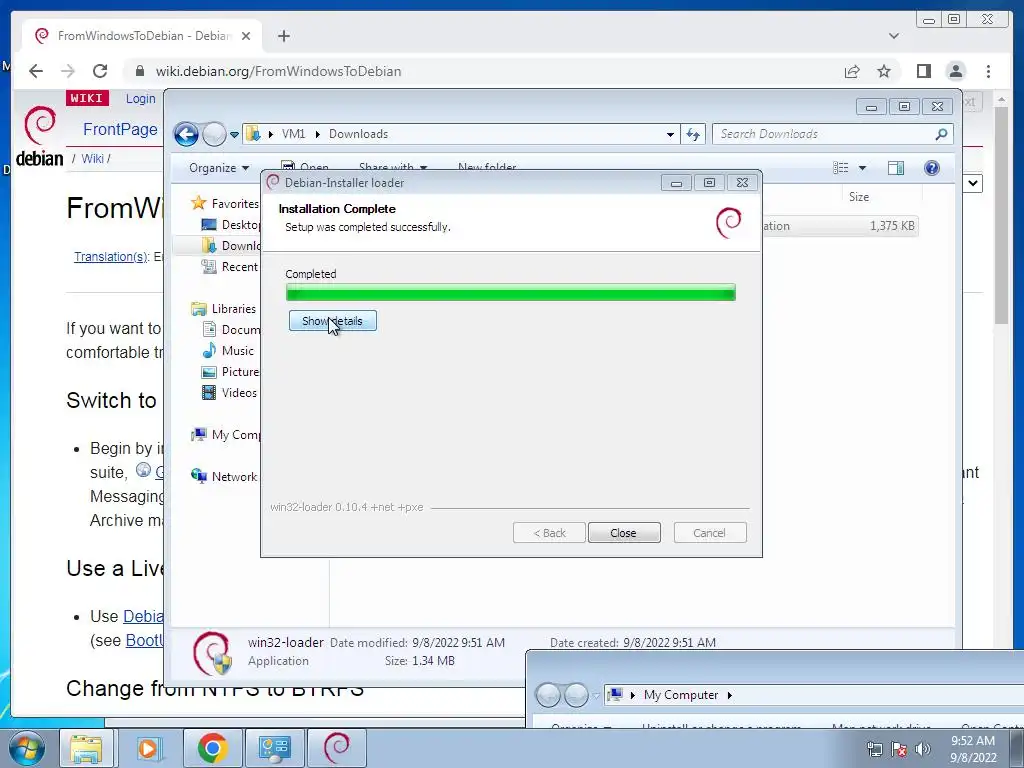Open the view options dropdown arrow
This screenshot has width=1024, height=768.
pyautogui.click(x=862, y=168)
